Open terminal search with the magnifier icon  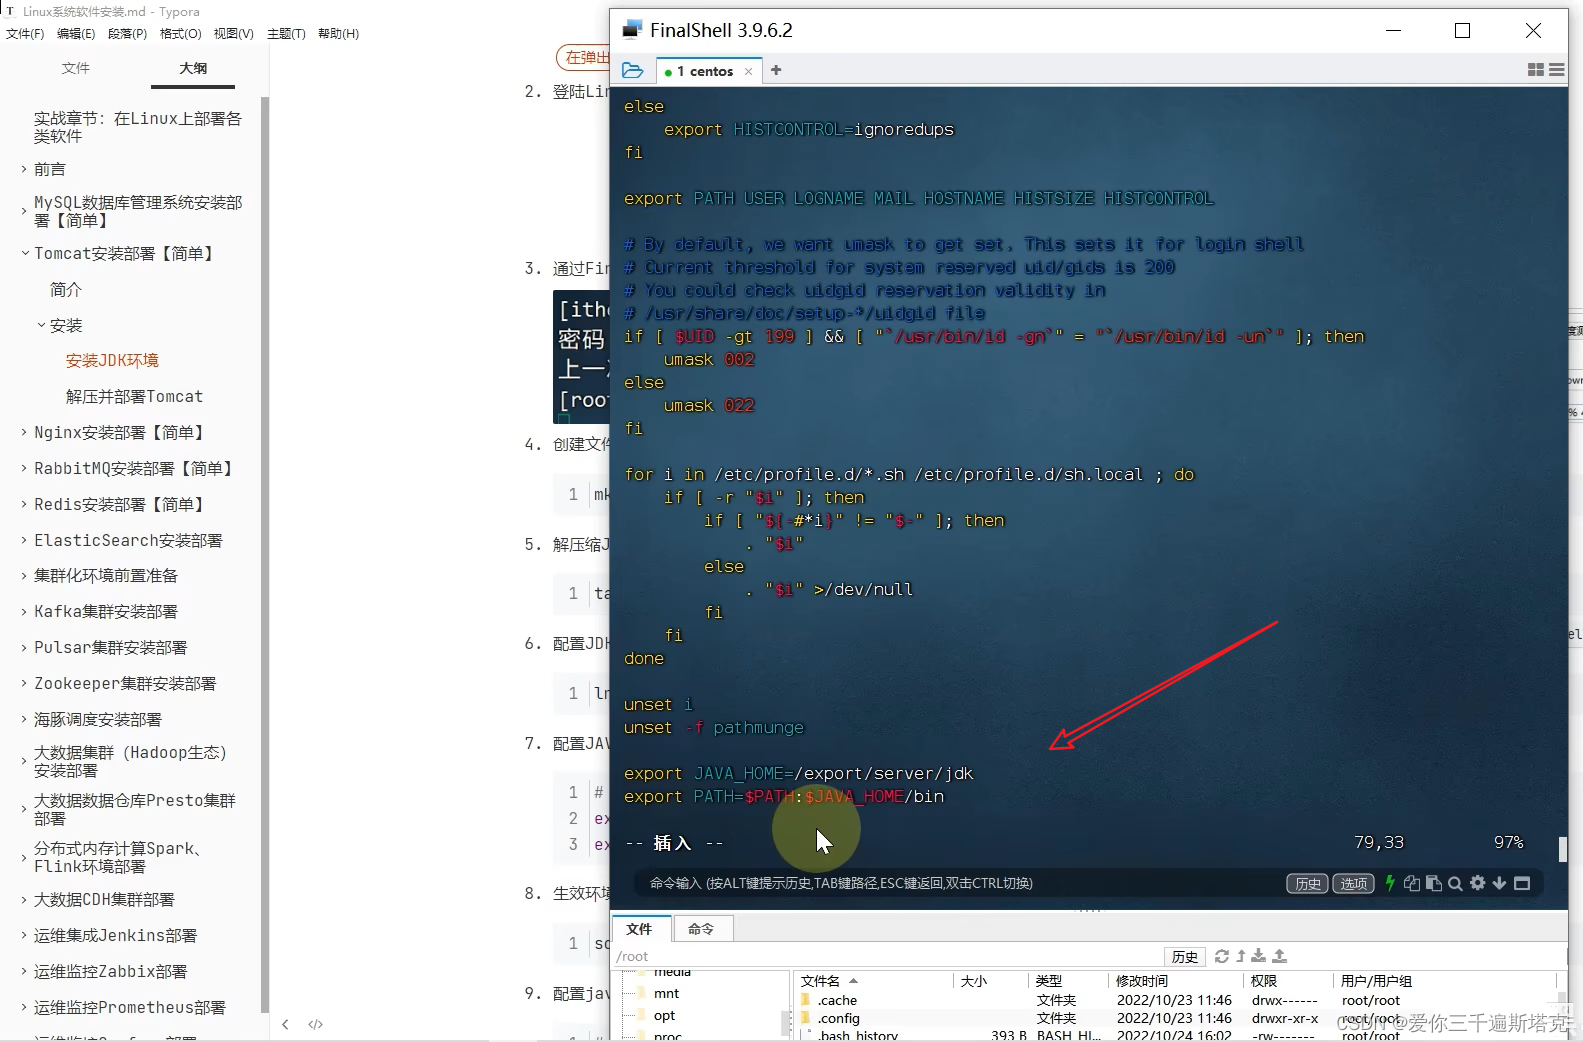click(x=1455, y=883)
